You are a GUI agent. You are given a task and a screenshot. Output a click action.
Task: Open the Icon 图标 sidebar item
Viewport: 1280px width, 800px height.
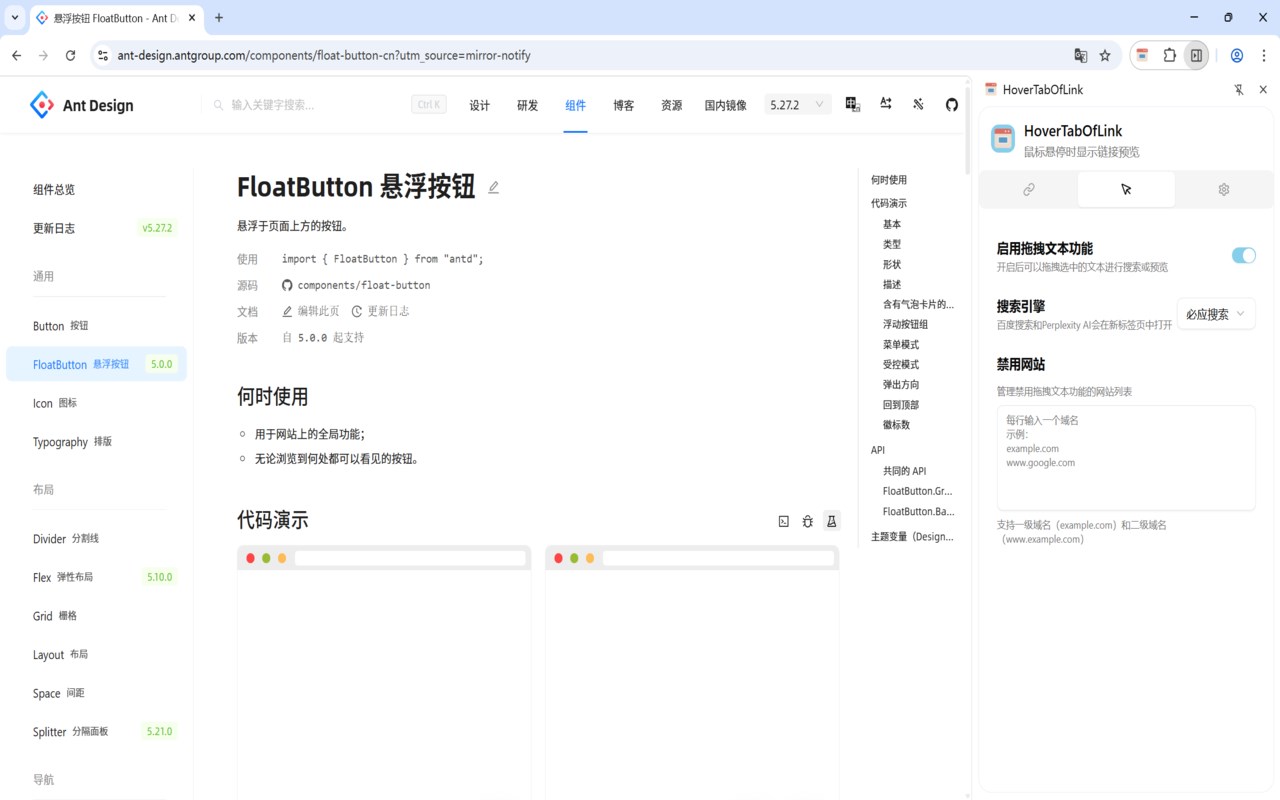click(x=96, y=403)
